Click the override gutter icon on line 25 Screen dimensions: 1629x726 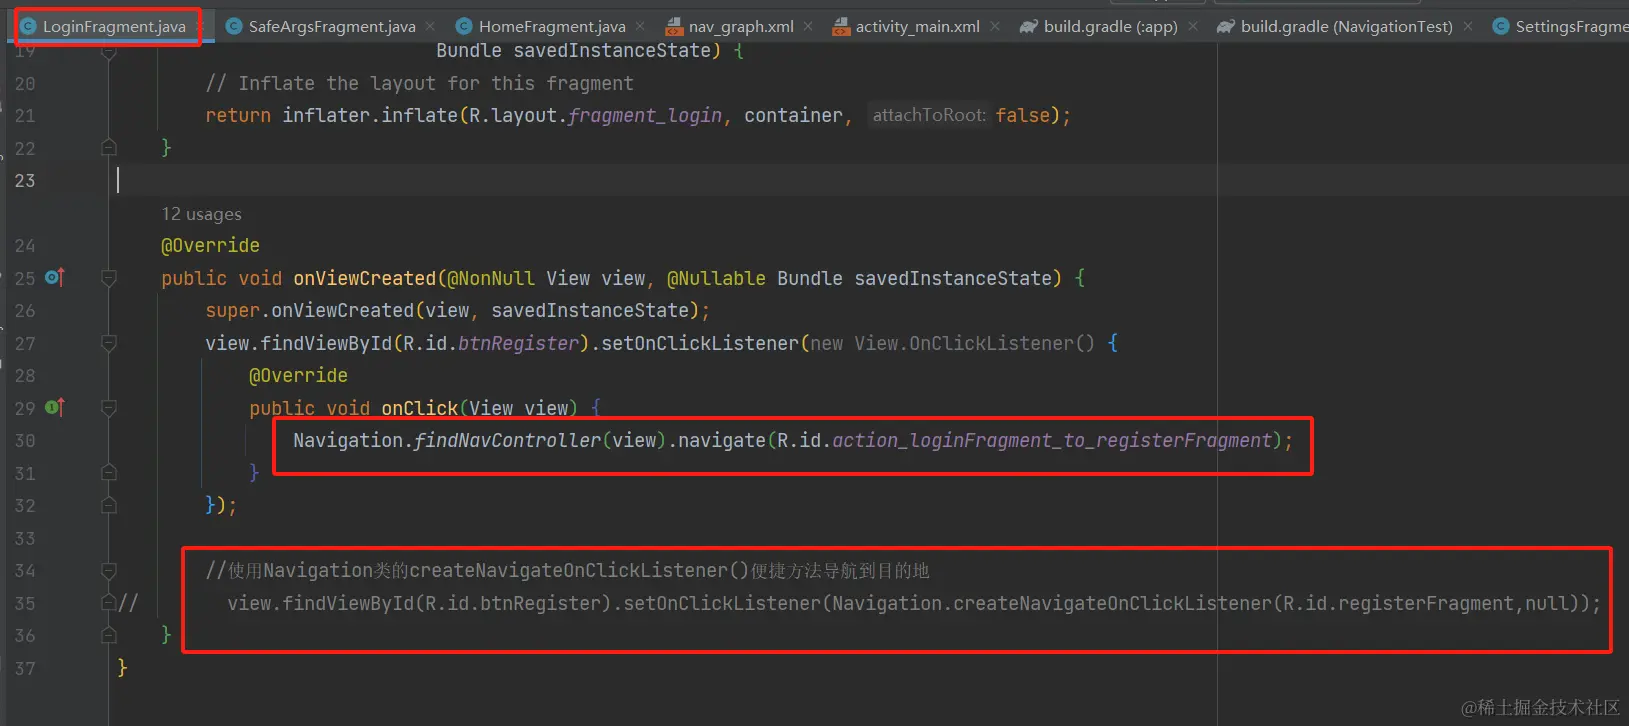(55, 277)
